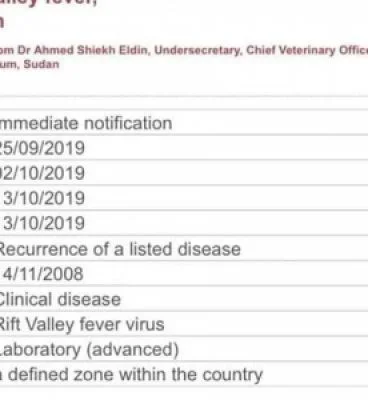Image resolution: width=368 pixels, height=400 pixels.
Task: Click 'Rift Valley fever virus' text
Action: click(81, 324)
